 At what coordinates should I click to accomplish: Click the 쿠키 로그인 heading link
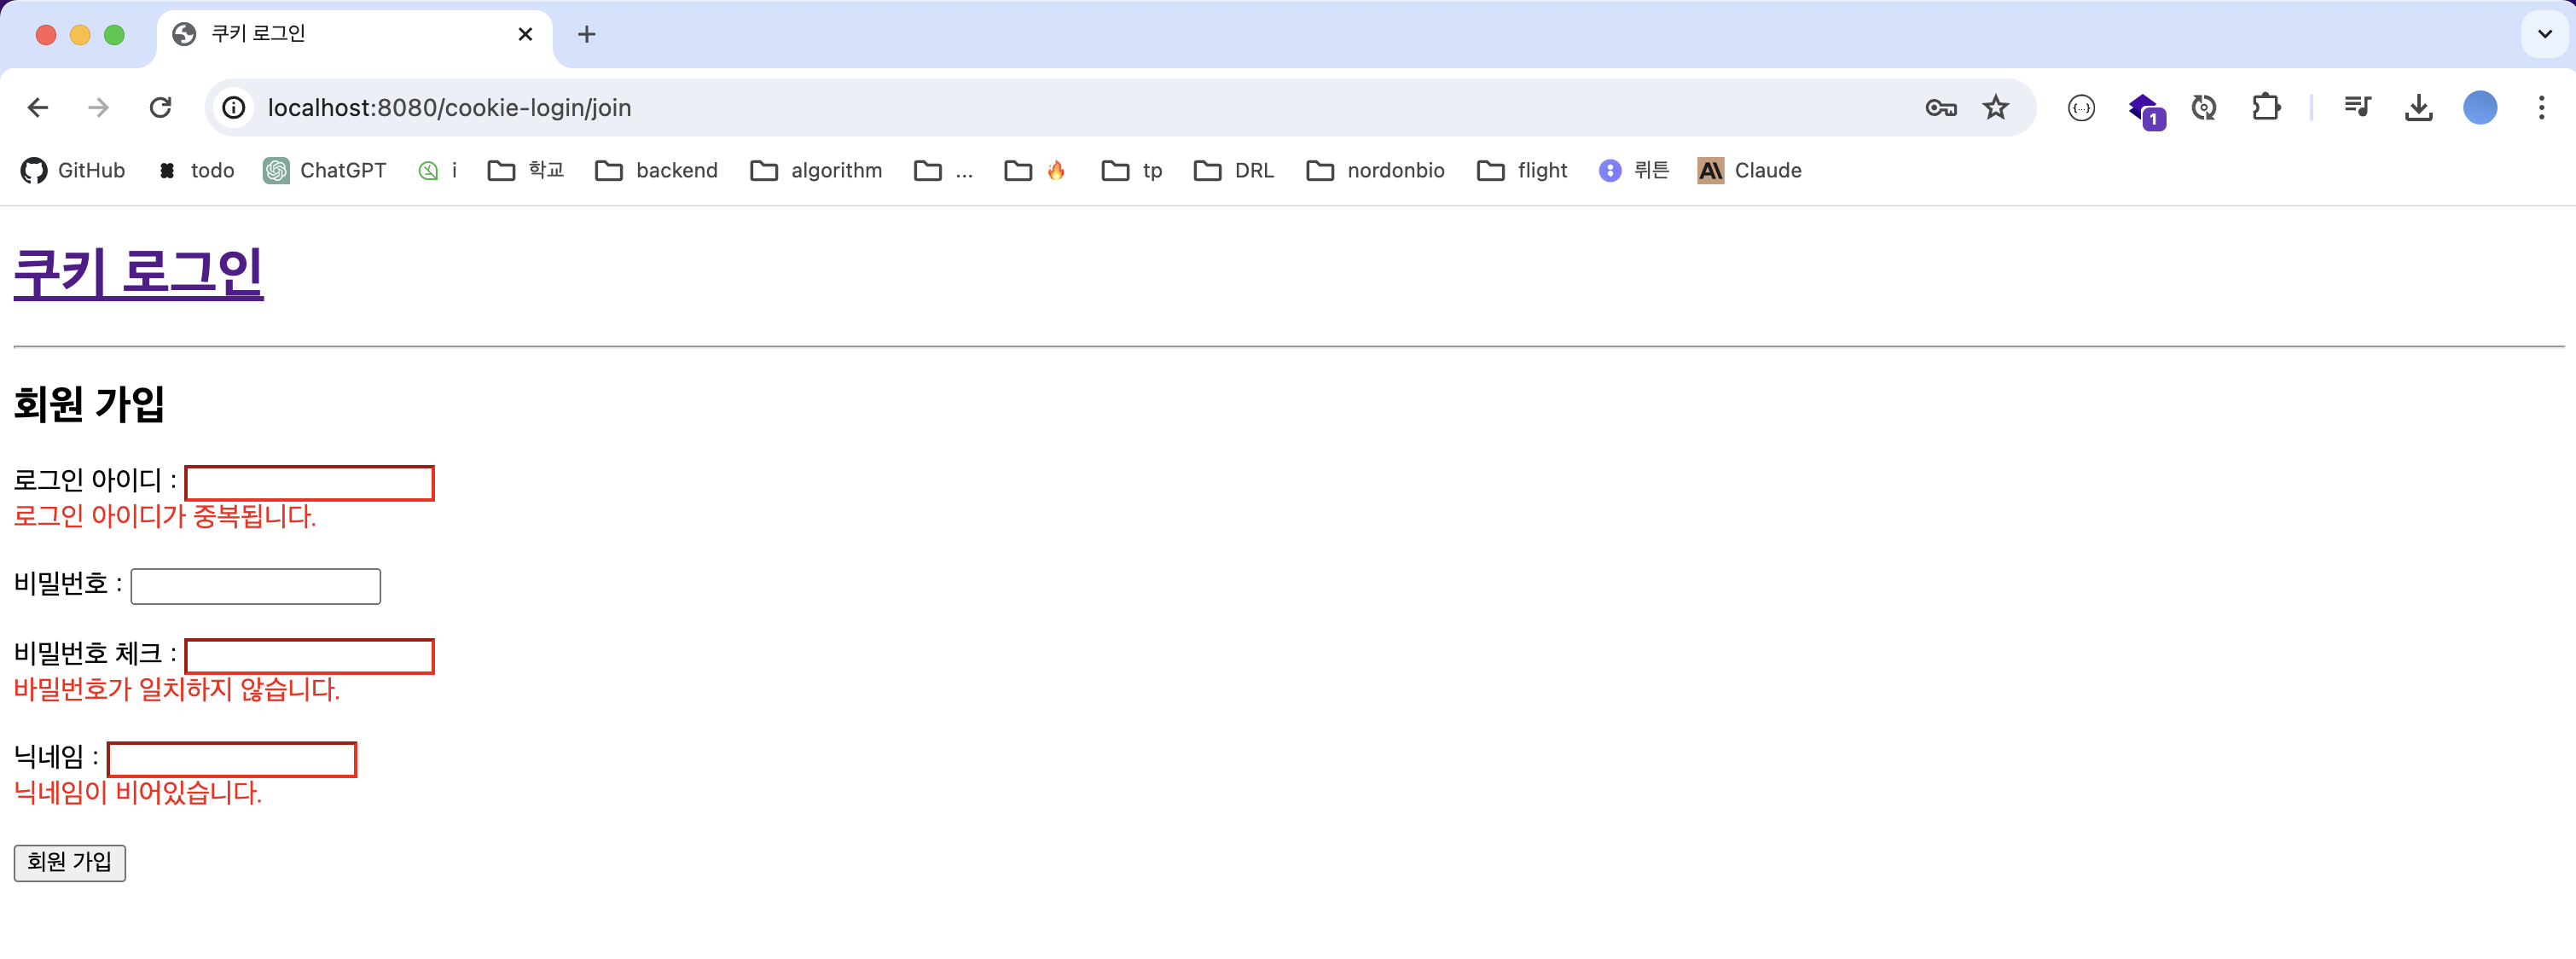pos(138,272)
